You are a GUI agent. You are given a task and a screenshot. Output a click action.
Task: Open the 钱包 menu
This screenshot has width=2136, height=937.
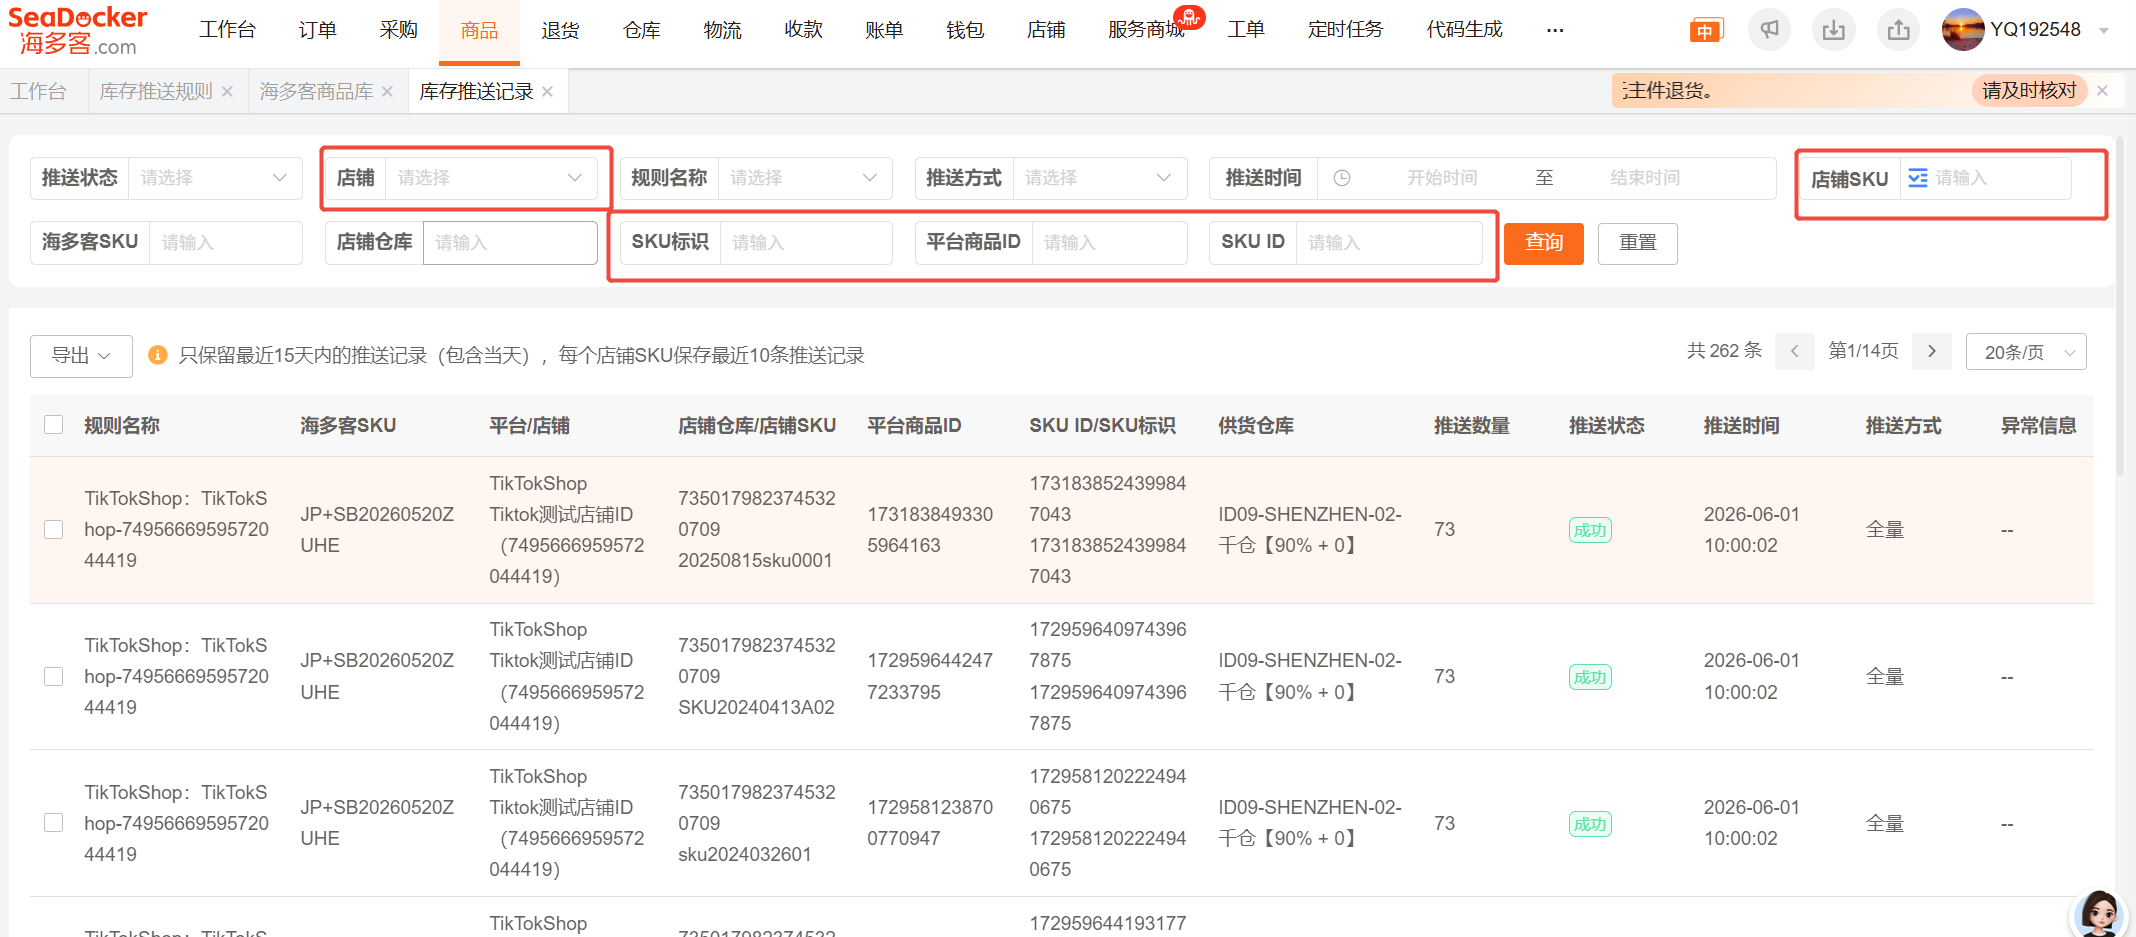(x=965, y=30)
